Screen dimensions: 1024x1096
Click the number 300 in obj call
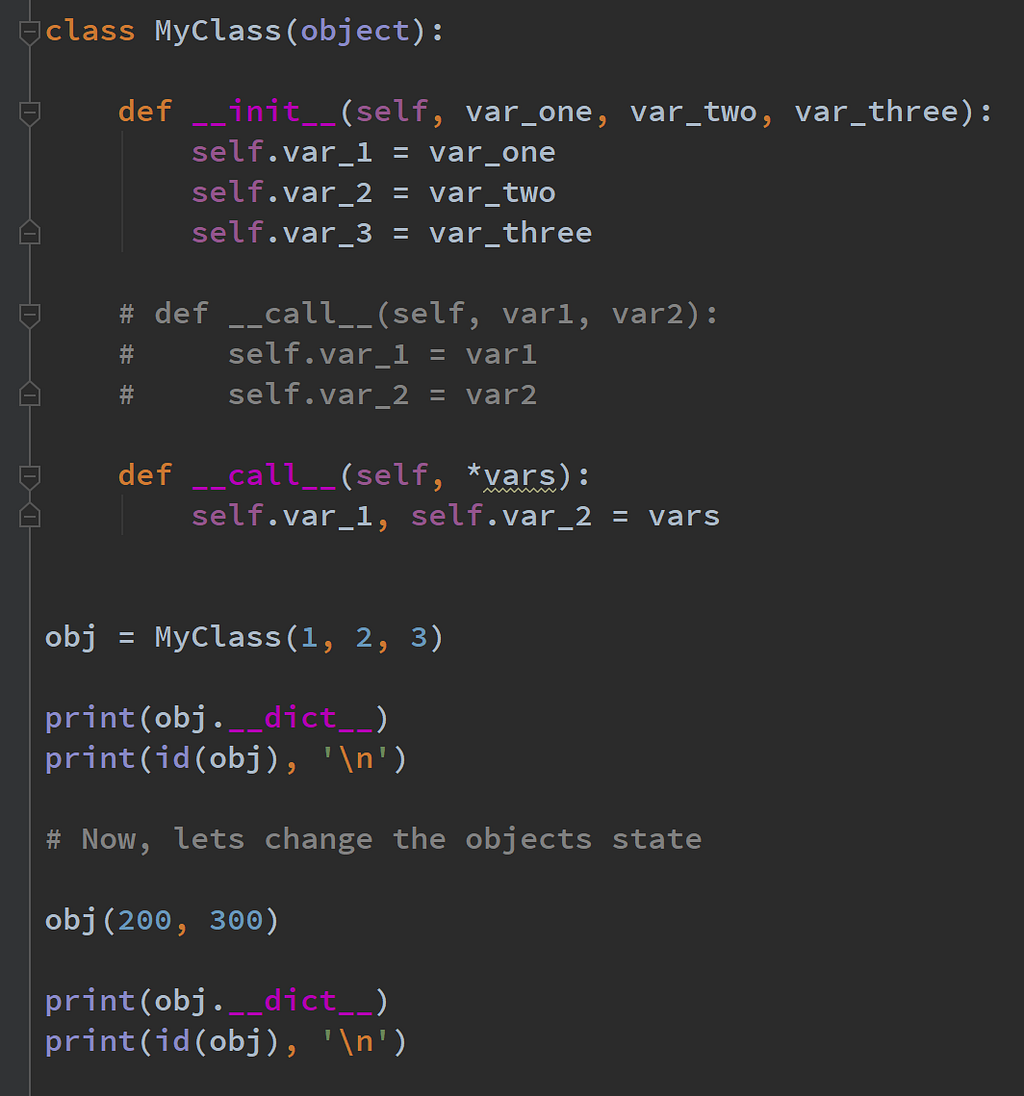coord(236,921)
